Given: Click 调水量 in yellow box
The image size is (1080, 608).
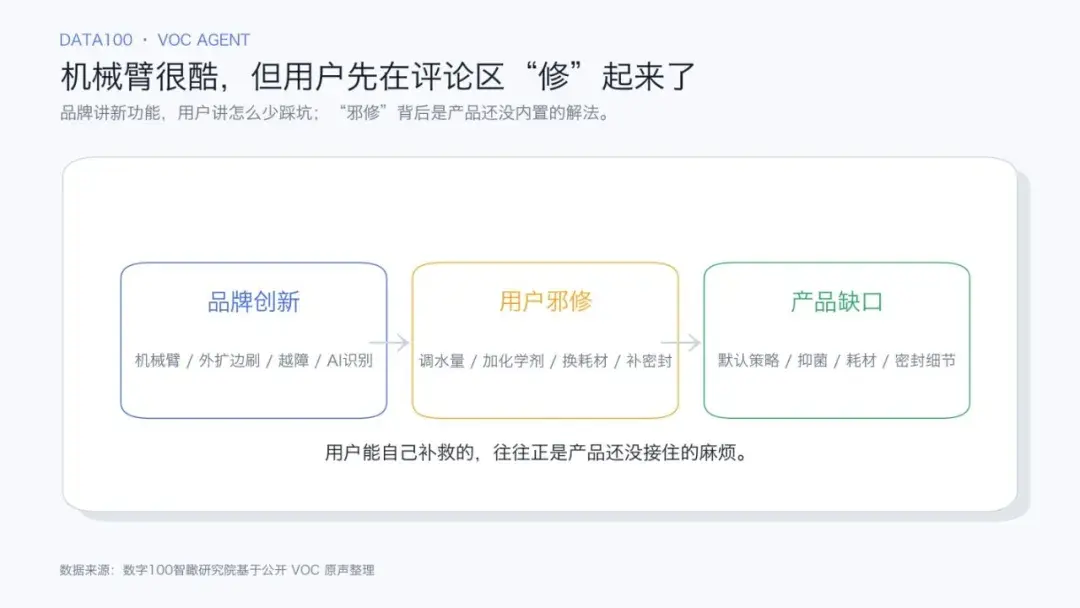Looking at the screenshot, I should coord(442,361).
